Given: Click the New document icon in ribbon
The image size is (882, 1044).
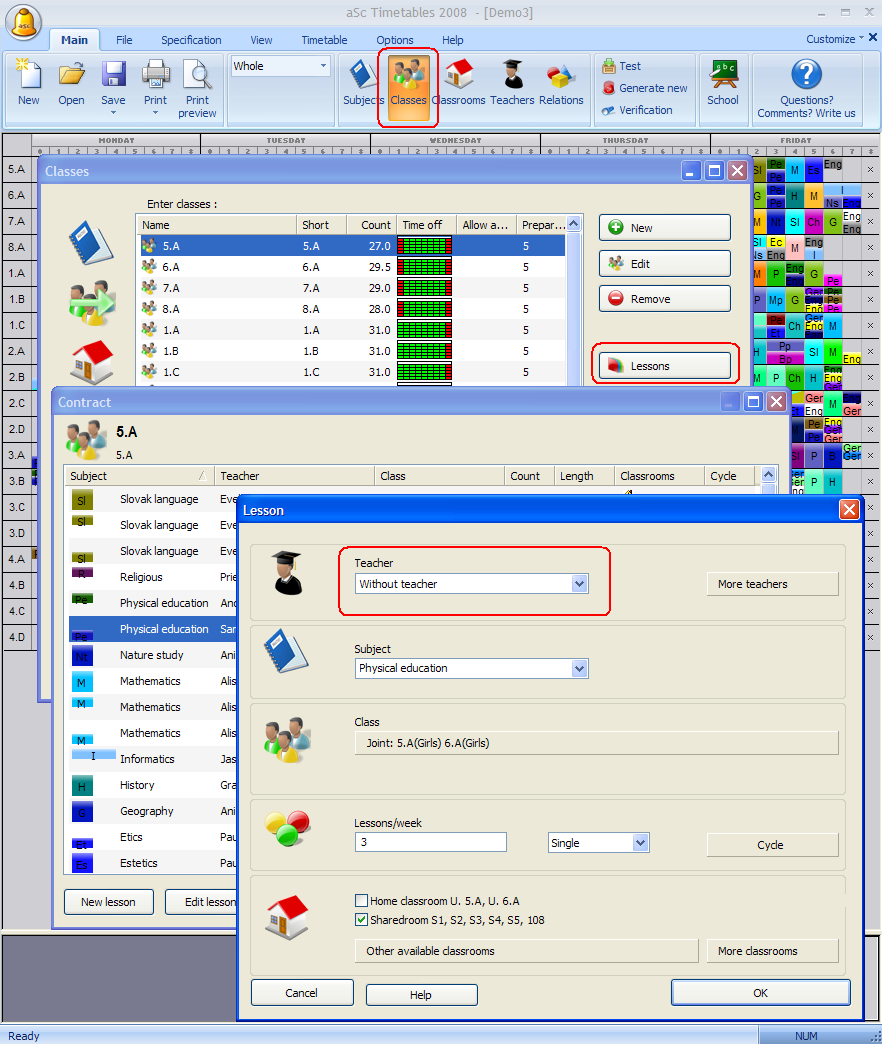Looking at the screenshot, I should point(29,78).
